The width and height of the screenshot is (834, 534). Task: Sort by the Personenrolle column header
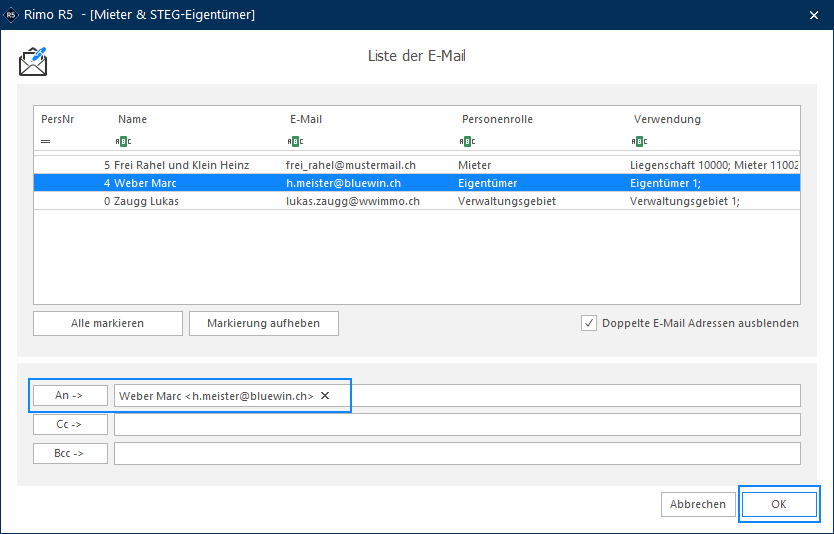pyautogui.click(x=497, y=119)
